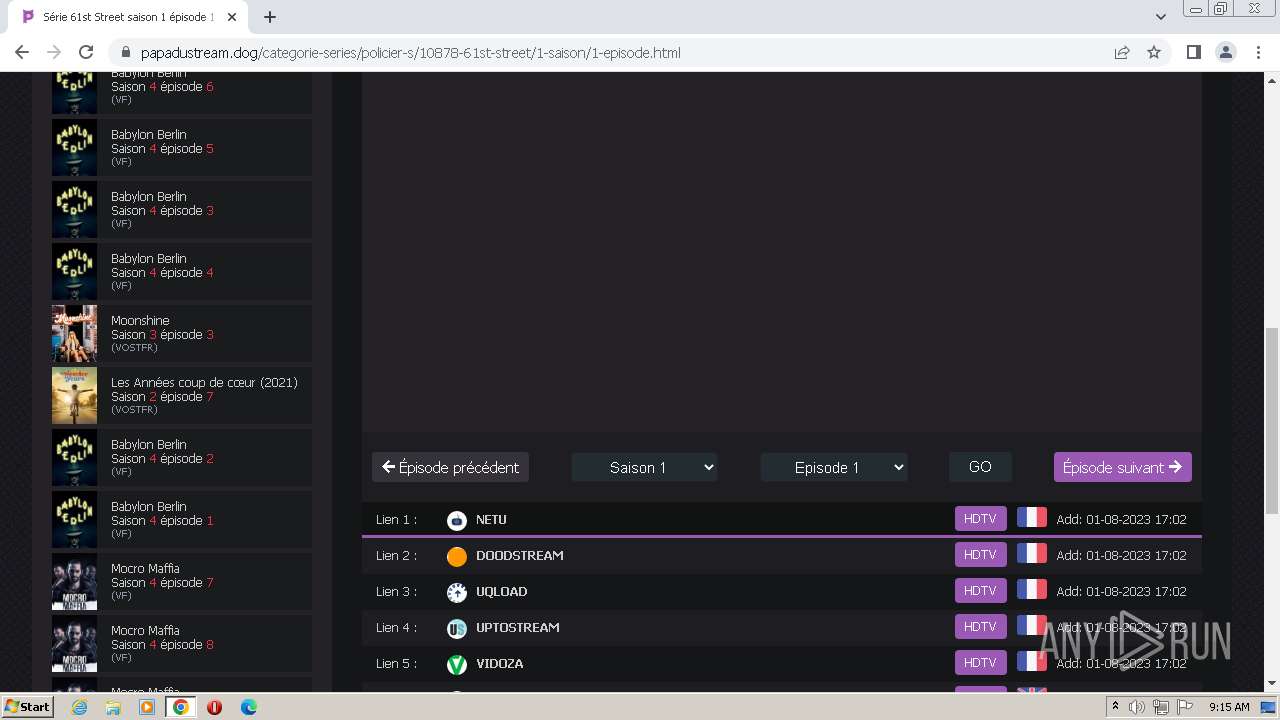Share this page via address bar icon
The image size is (1280, 720).
pyautogui.click(x=1122, y=52)
